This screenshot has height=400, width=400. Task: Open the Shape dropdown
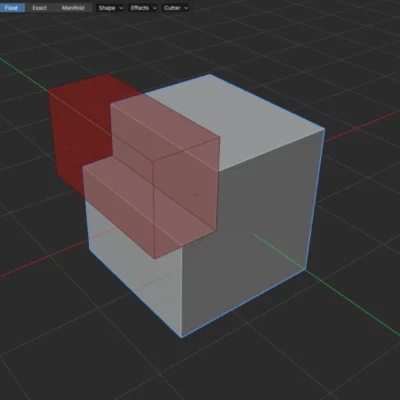111,8
